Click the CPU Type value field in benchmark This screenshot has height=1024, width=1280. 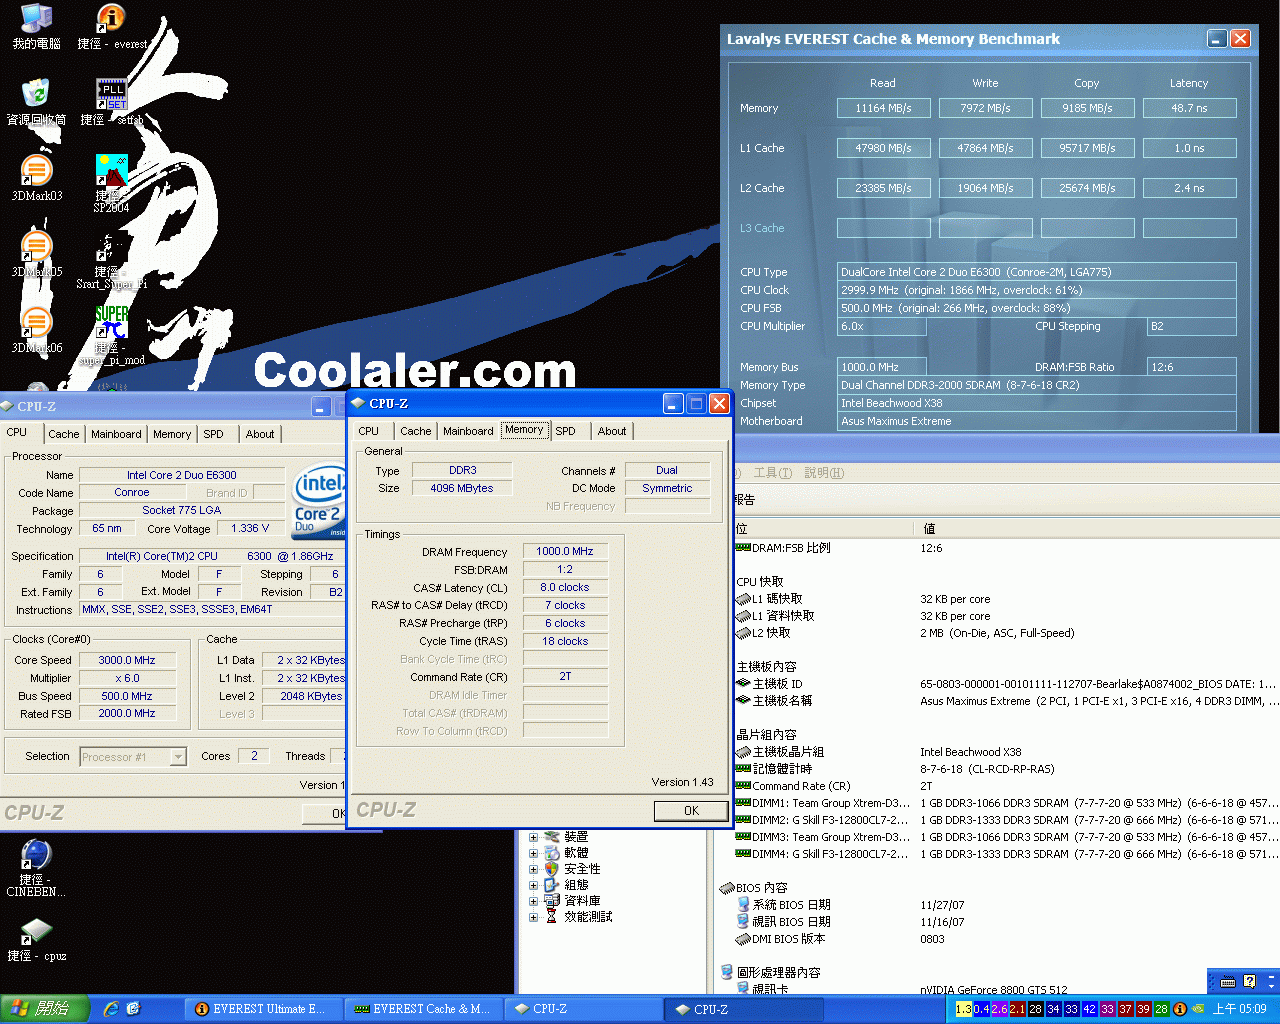tap(1037, 272)
